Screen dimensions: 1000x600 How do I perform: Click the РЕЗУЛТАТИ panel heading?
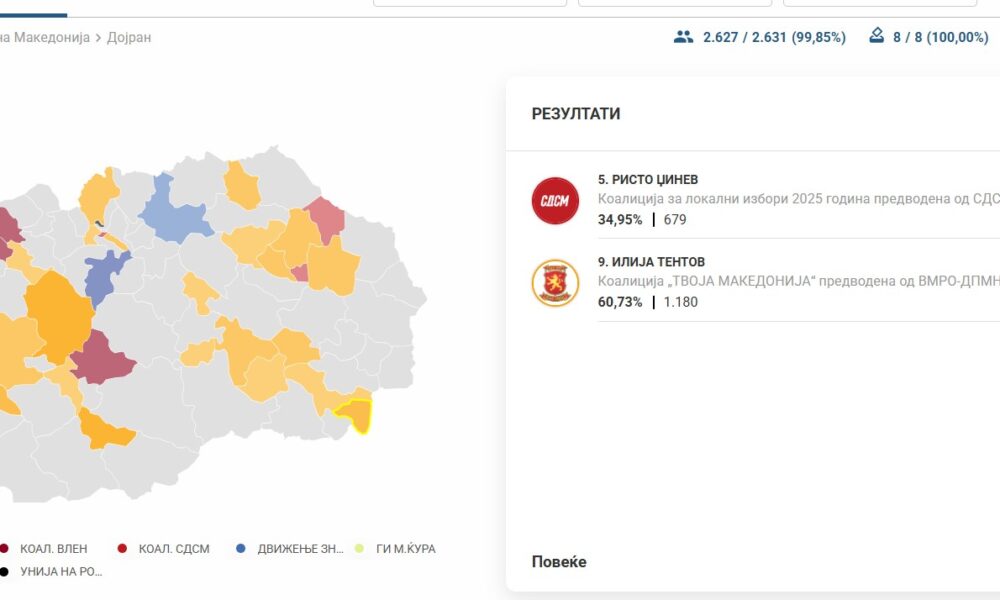tap(576, 114)
